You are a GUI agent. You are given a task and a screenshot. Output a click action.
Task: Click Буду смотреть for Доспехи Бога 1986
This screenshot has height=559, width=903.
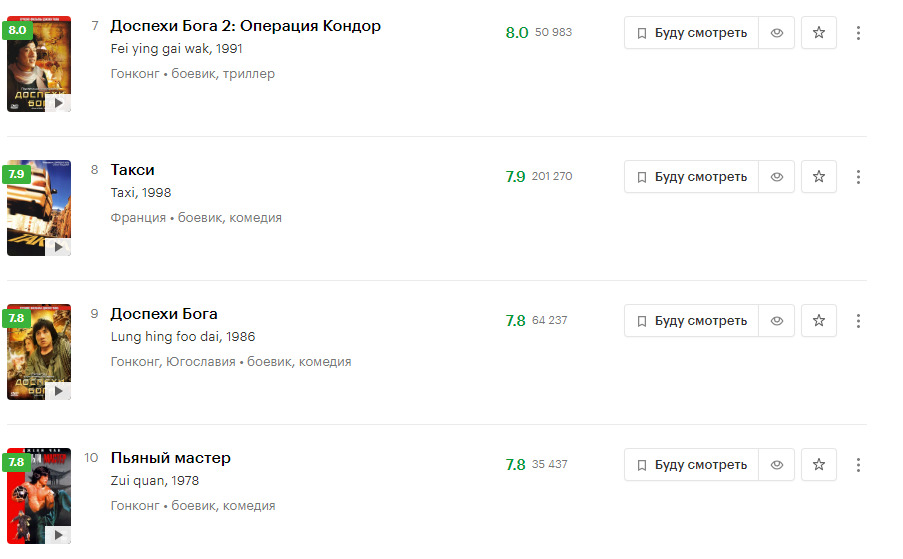(x=691, y=321)
